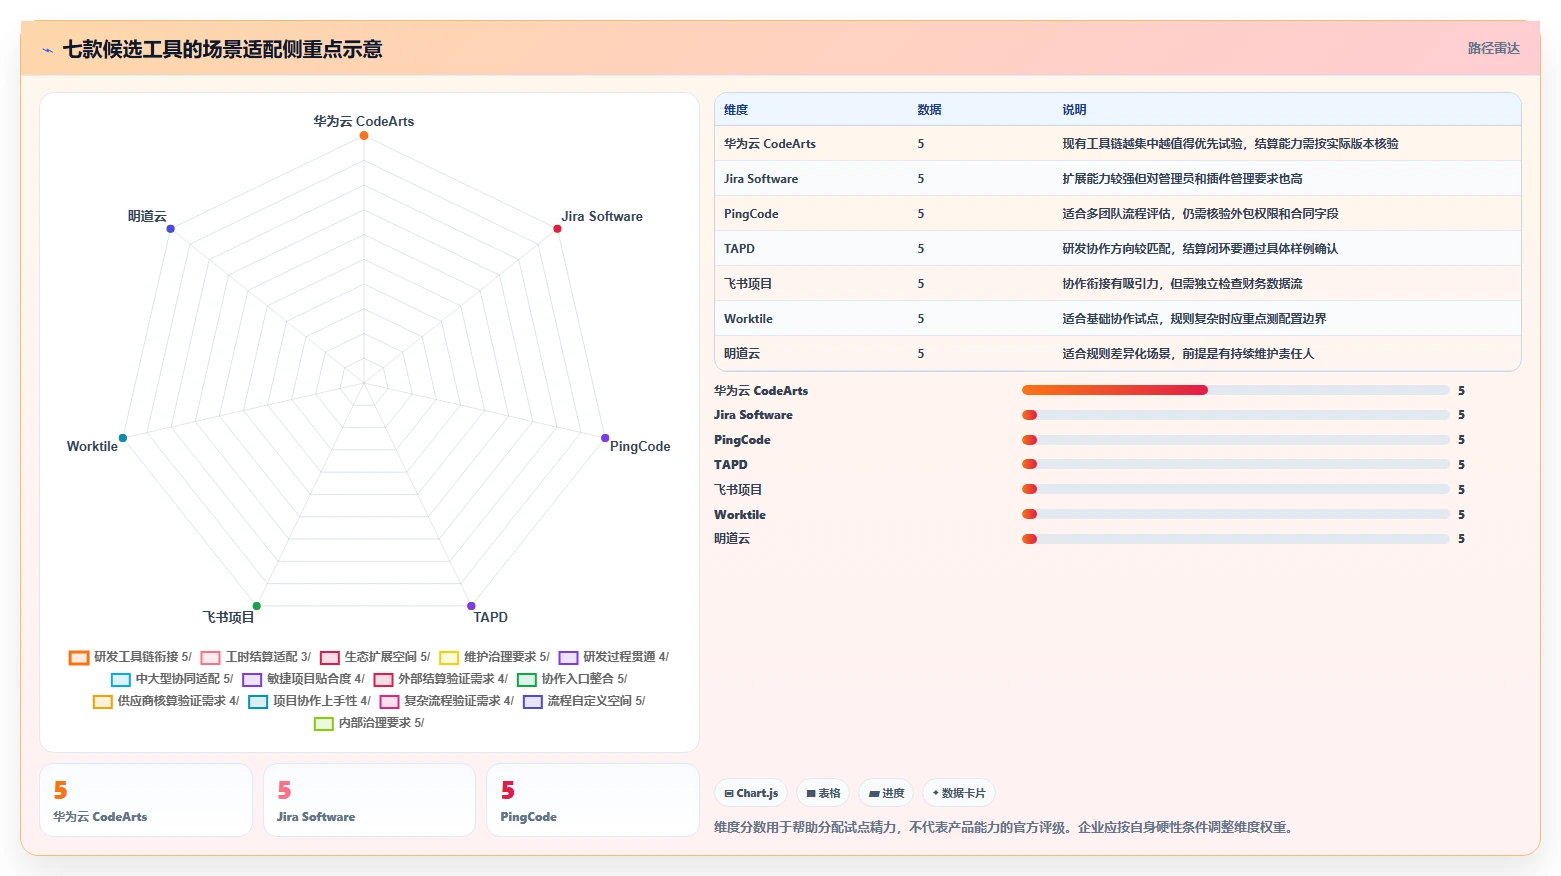Toggle the 外部结算验证需求 legend item
The height and width of the screenshot is (876, 1561).
click(x=441, y=679)
